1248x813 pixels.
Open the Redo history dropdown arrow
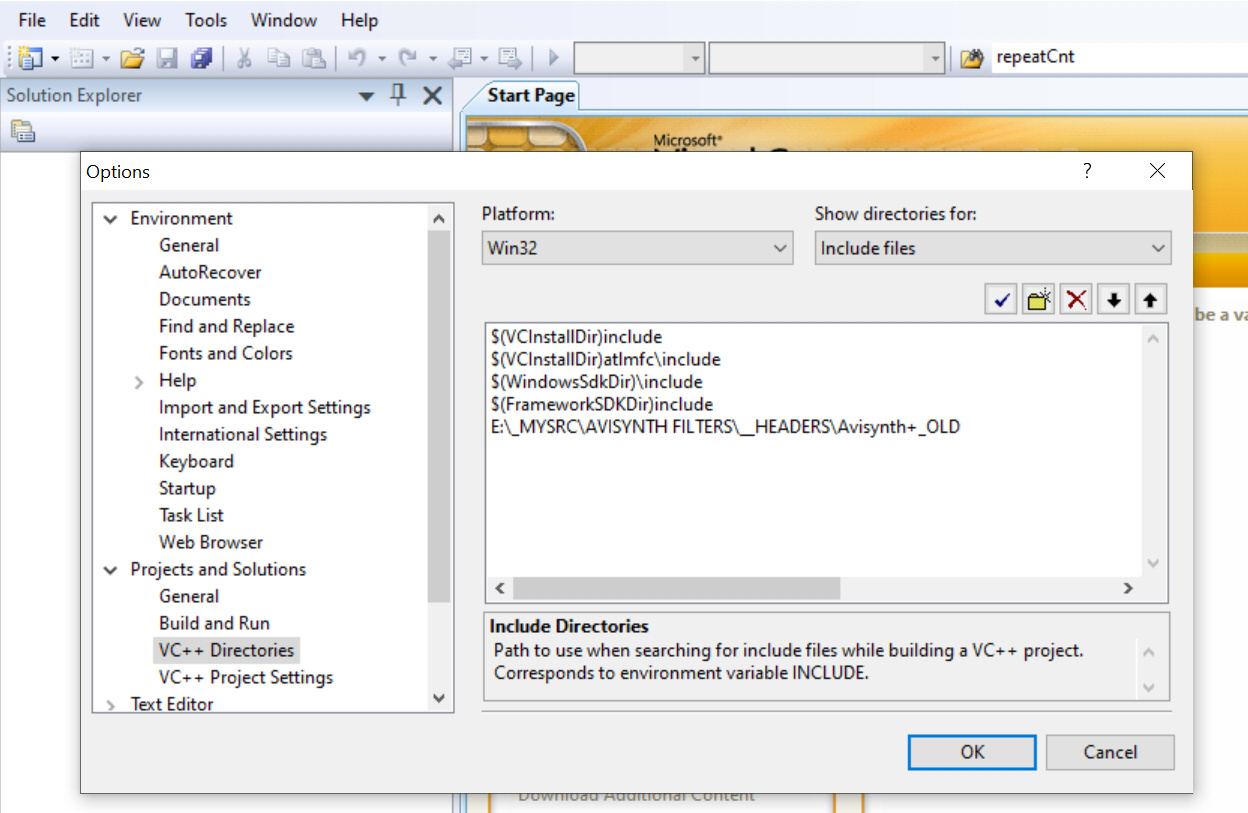click(431, 58)
